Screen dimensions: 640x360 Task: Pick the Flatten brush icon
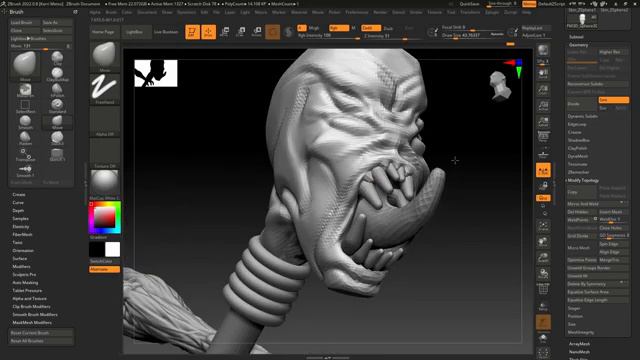(25, 138)
